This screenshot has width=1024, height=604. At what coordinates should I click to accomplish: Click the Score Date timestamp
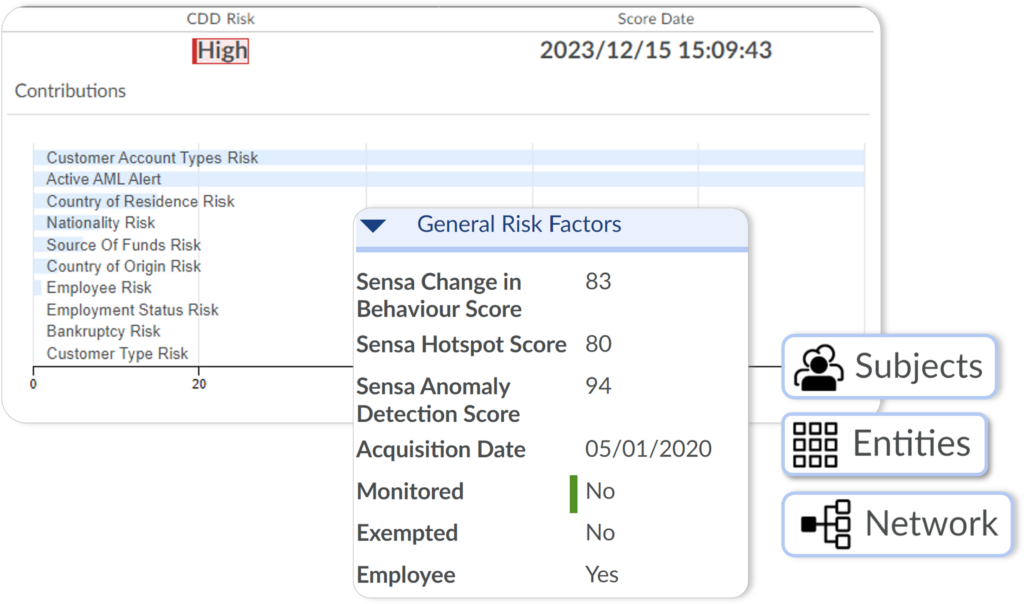pyautogui.click(x=656, y=50)
